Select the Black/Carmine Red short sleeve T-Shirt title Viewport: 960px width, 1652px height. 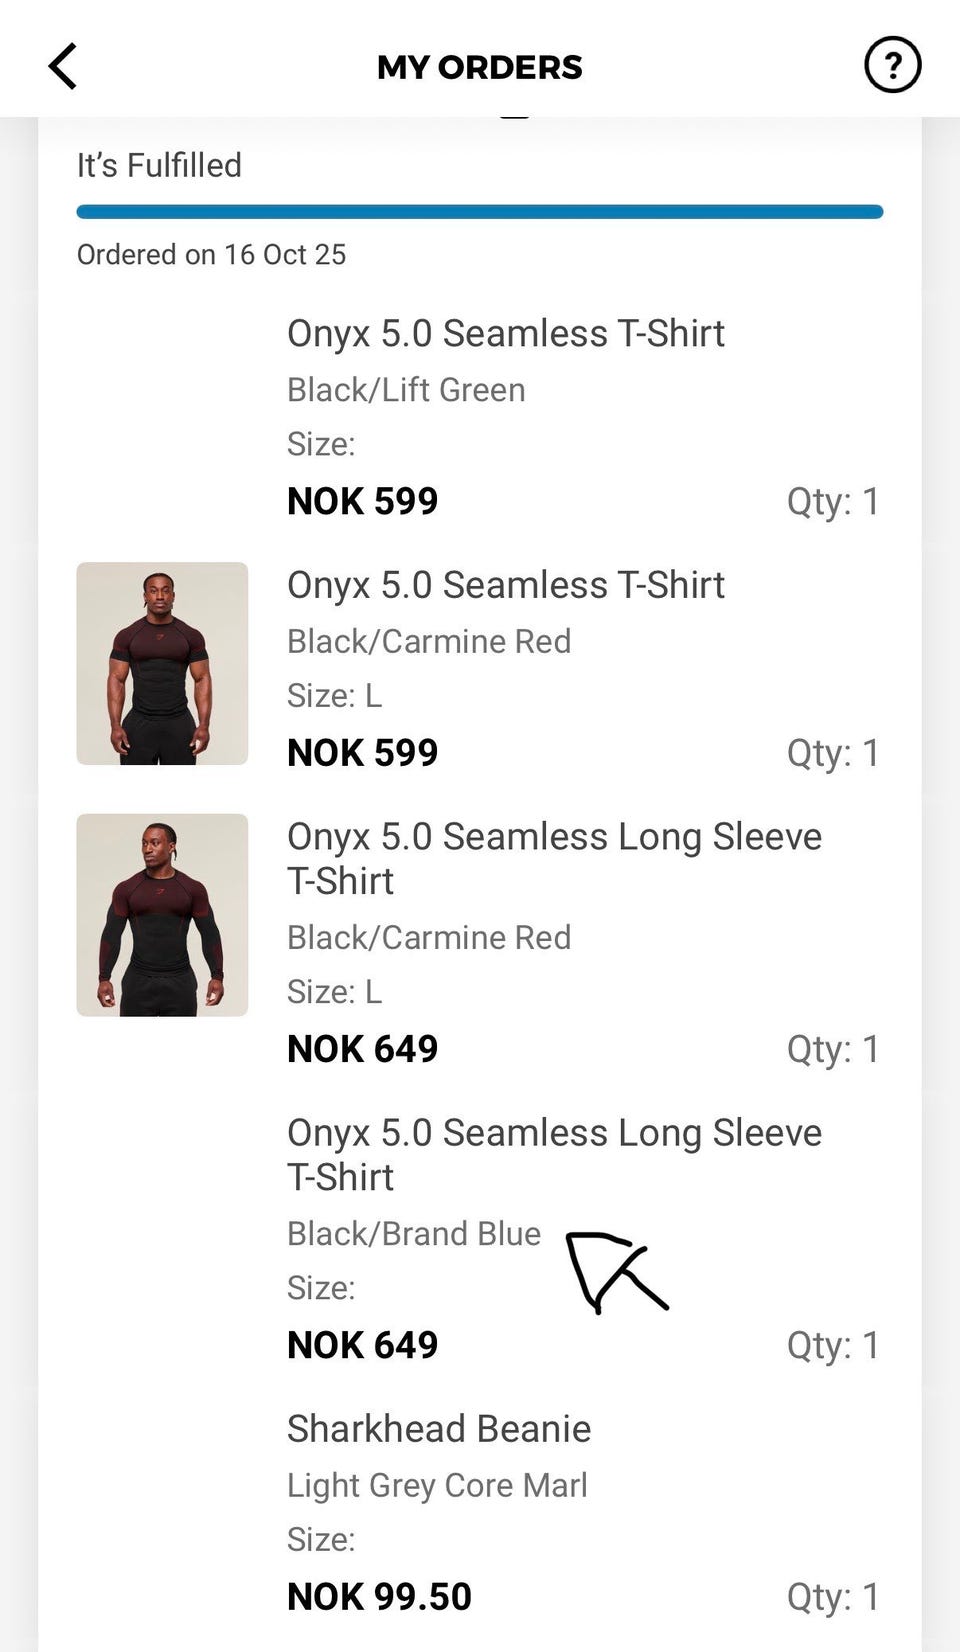(x=506, y=586)
